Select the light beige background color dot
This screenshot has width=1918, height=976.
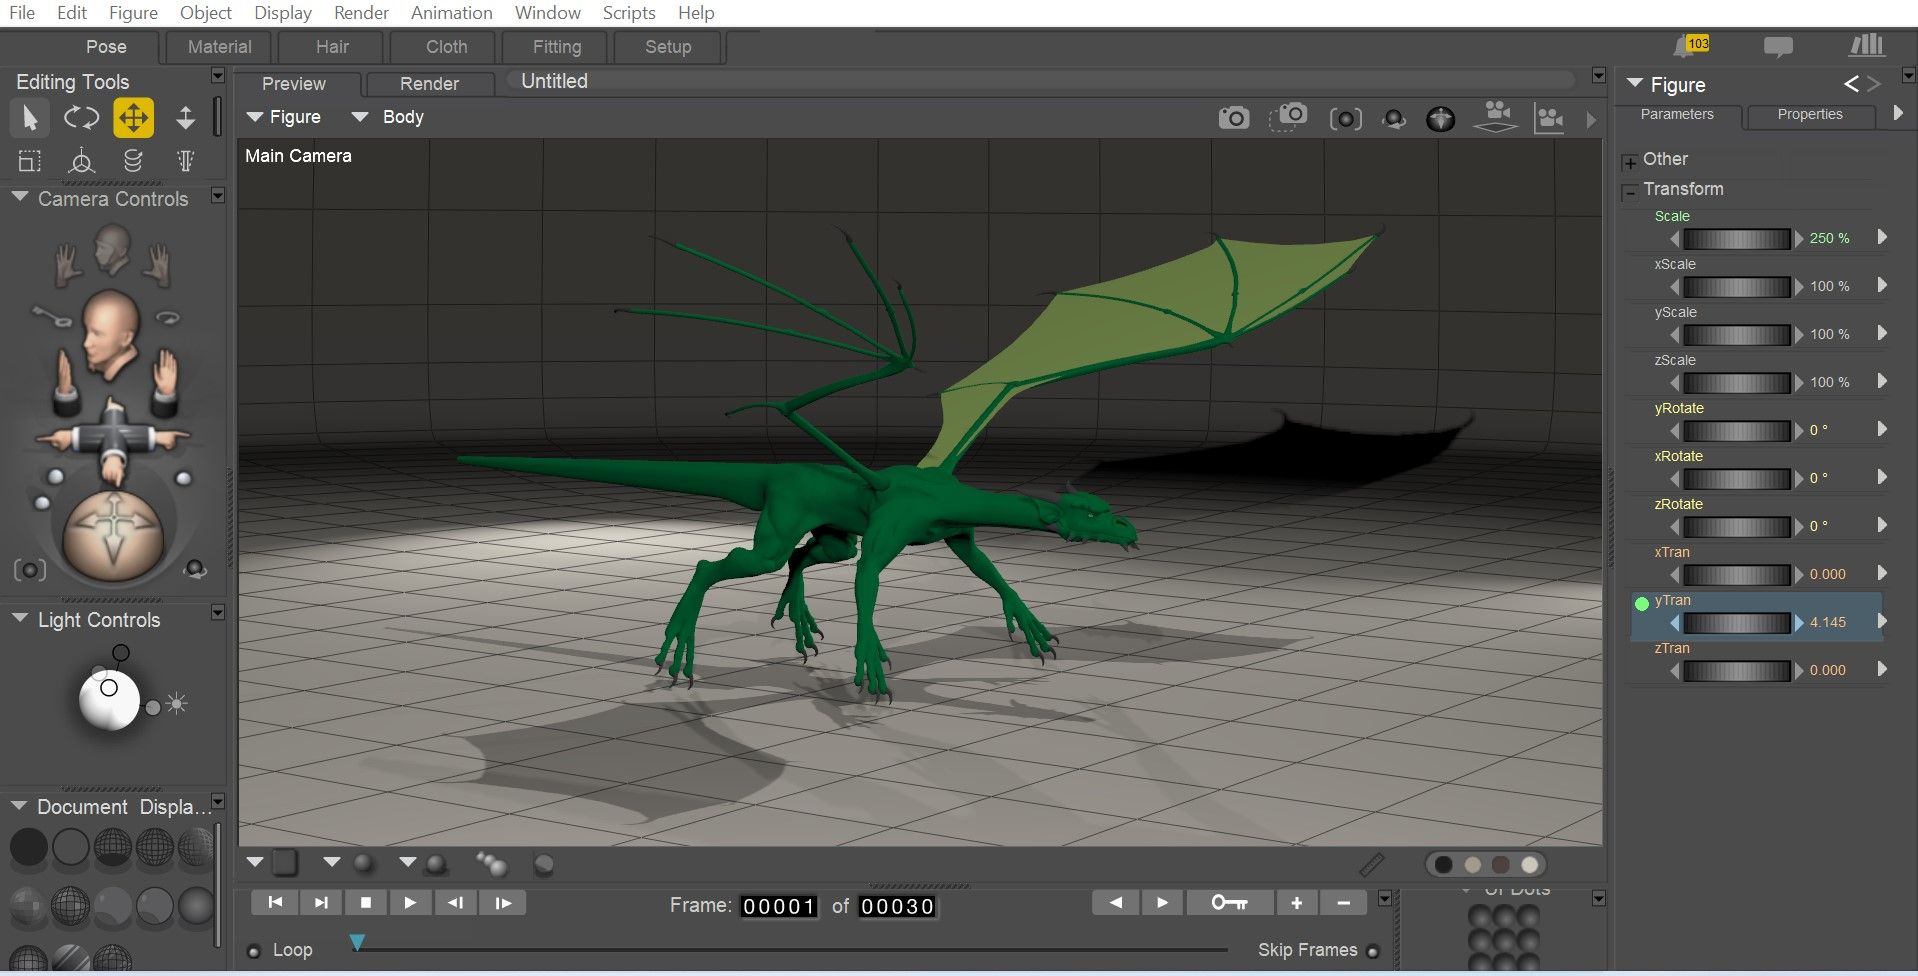(x=1472, y=865)
